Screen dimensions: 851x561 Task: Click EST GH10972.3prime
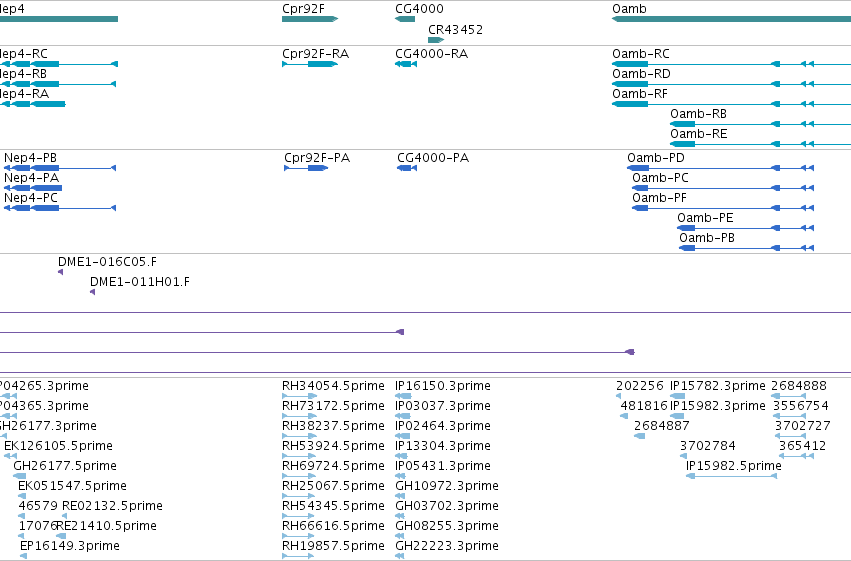[446, 486]
